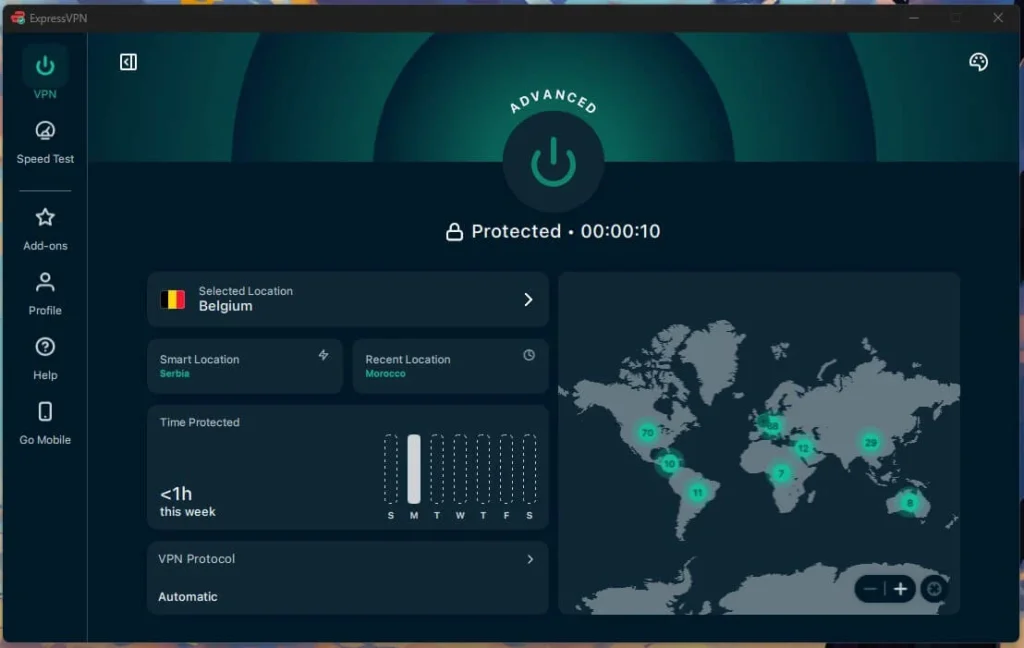Expand the VPN Protocol chevron
Viewport: 1024px width, 648px height.
click(x=530, y=559)
